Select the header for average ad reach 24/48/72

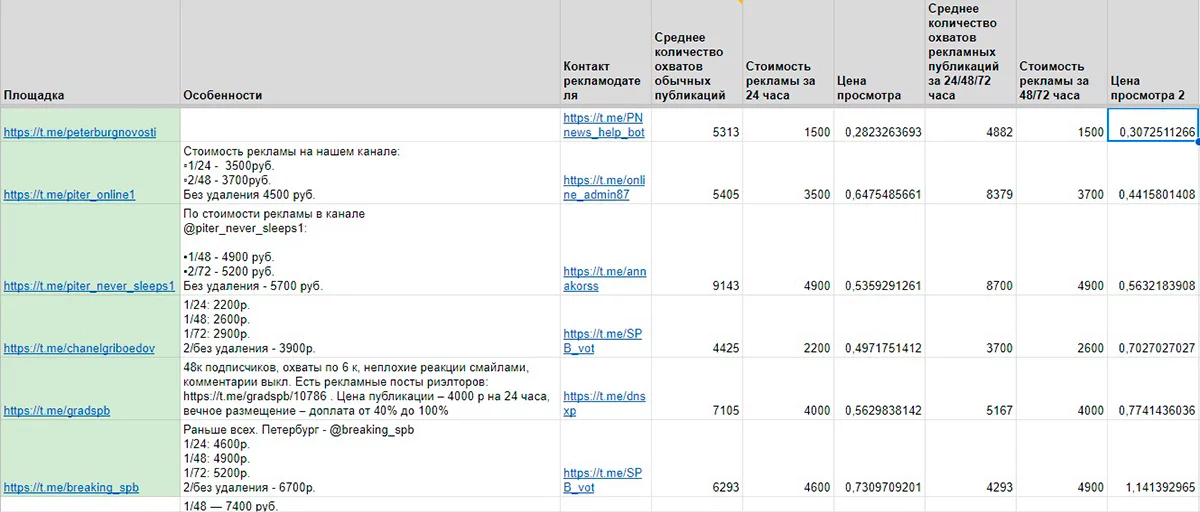pyautogui.click(x=969, y=52)
